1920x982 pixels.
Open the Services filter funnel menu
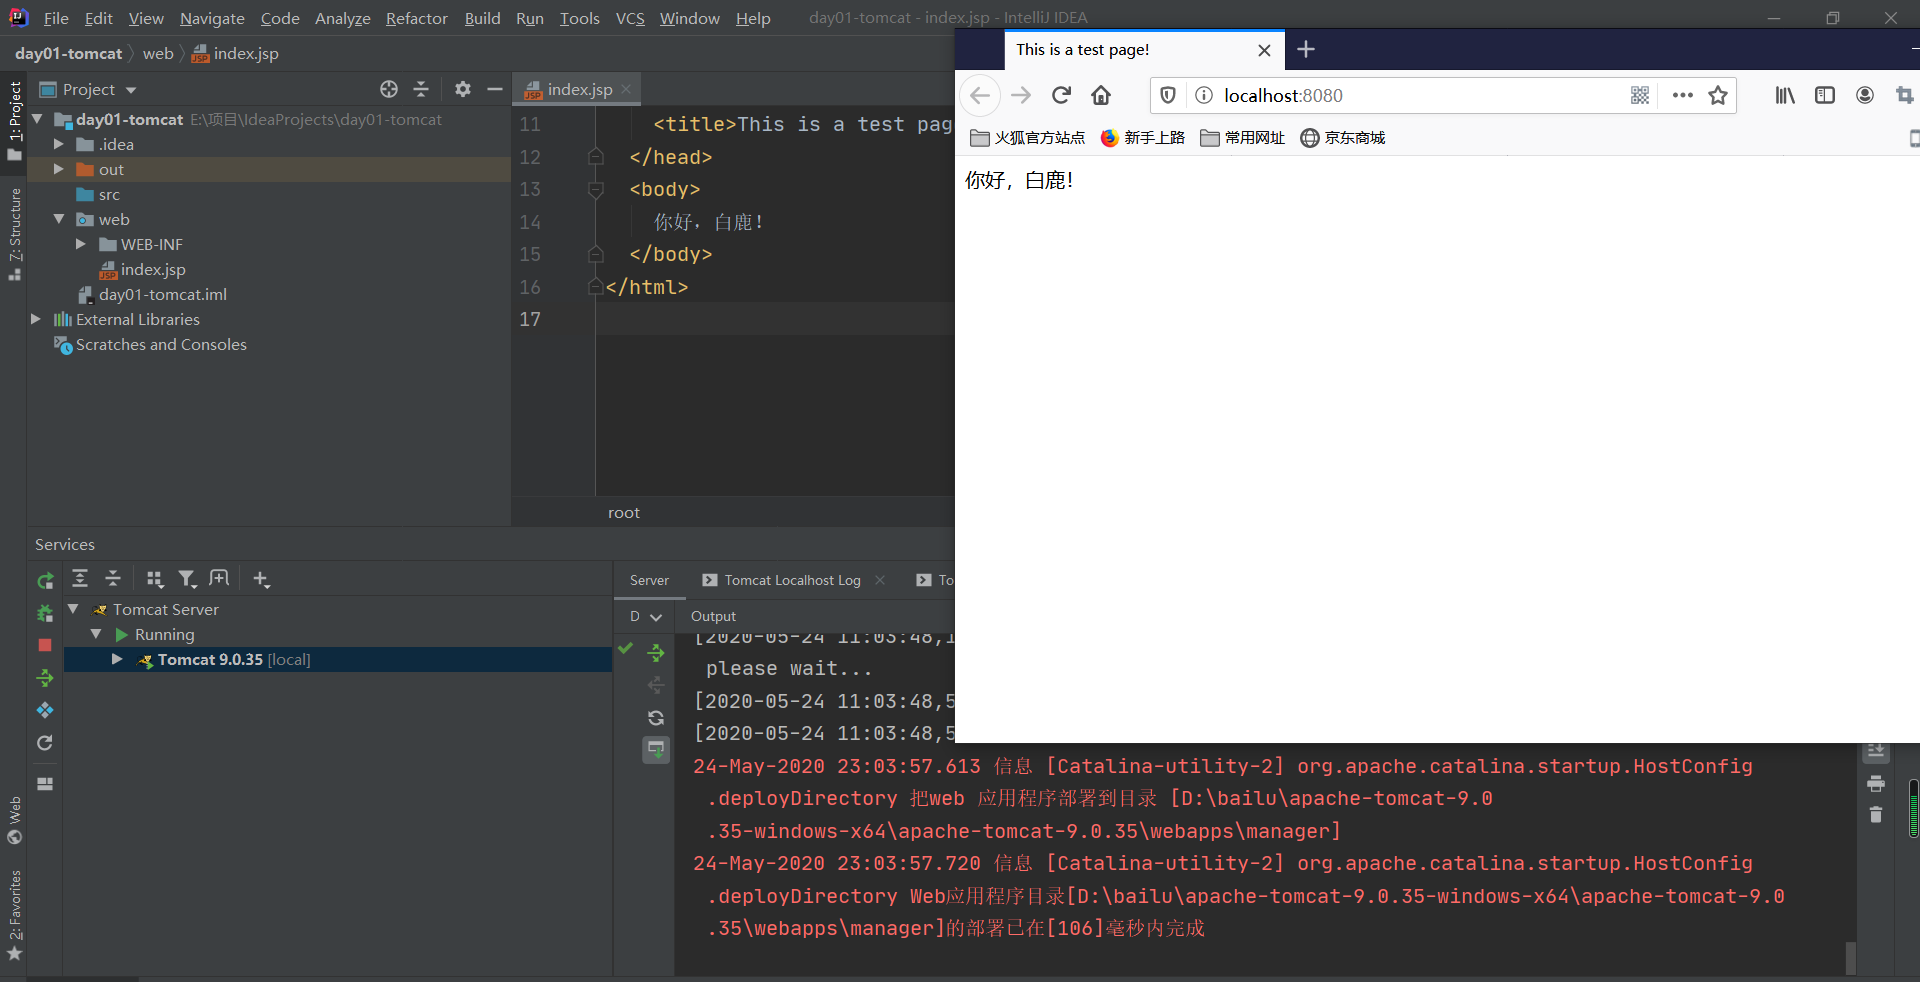tap(187, 578)
